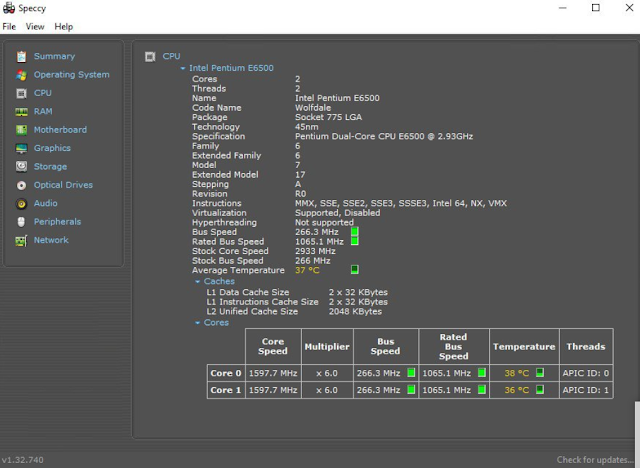The height and width of the screenshot is (468, 640).
Task: Click Core 0 Rated Bus Speed graph icon
Action: (482, 373)
